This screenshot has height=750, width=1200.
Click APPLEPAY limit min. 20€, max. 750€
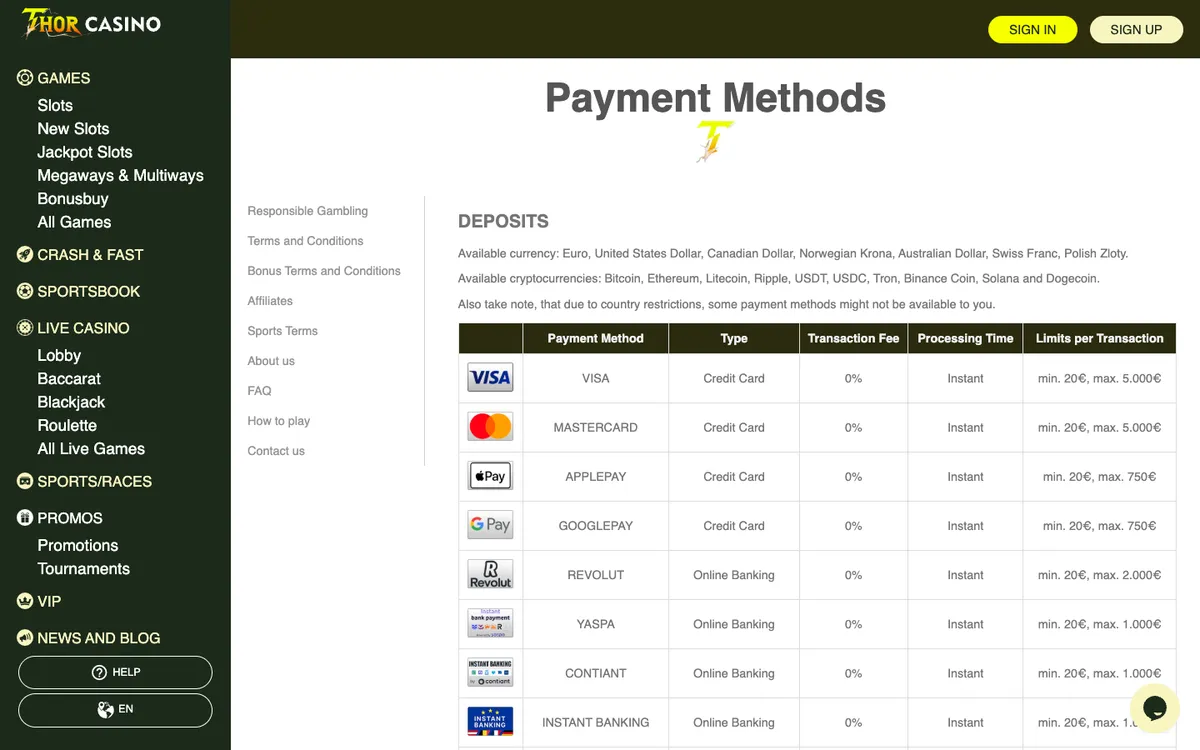(1100, 476)
